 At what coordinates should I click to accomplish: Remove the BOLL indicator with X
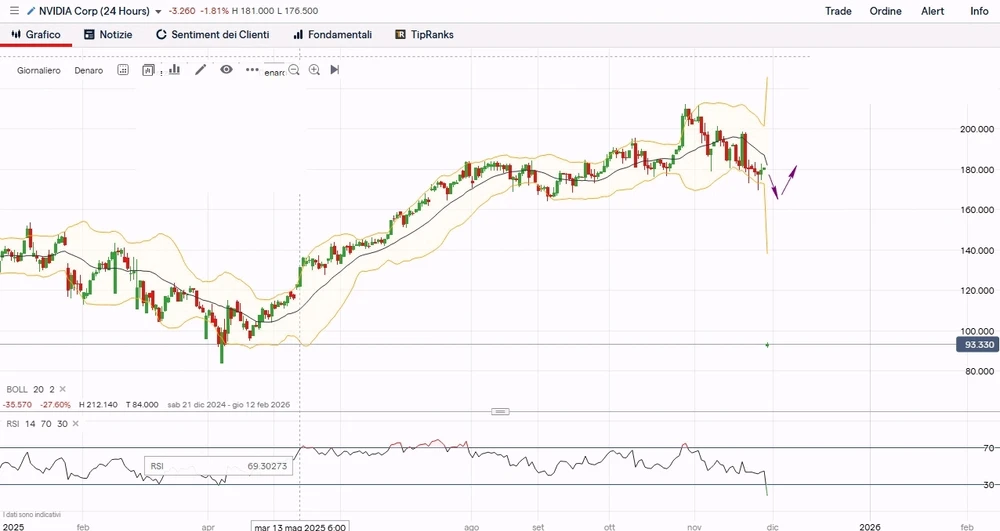point(62,389)
